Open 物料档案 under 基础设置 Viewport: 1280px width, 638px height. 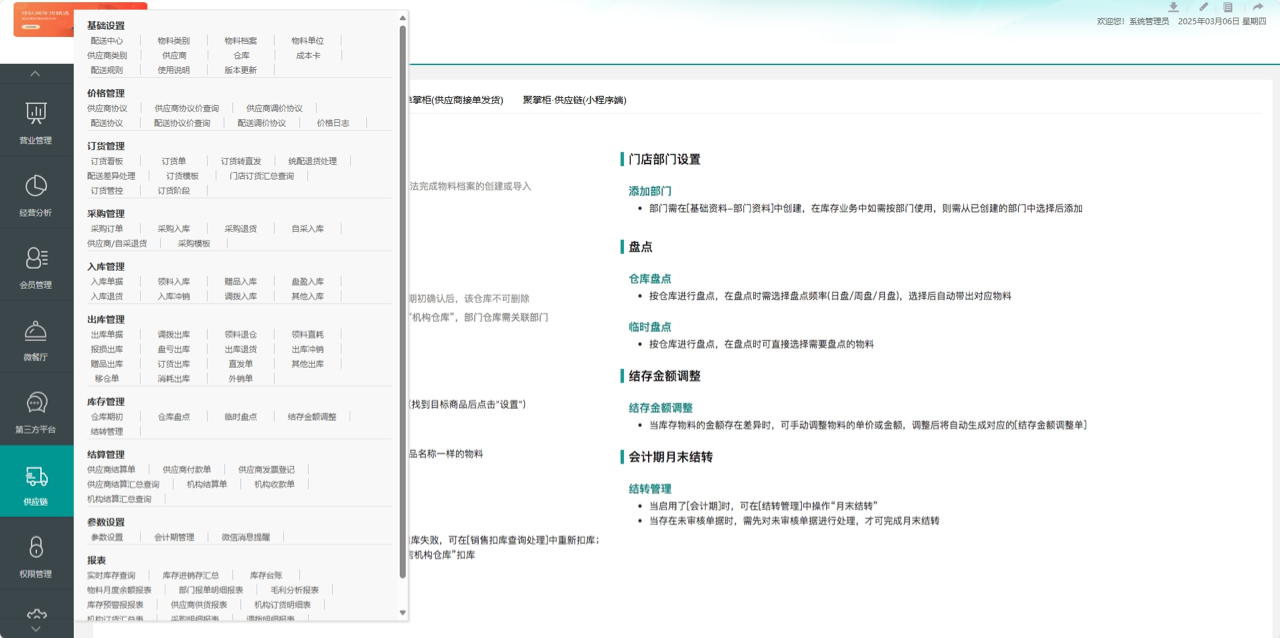tap(240, 41)
